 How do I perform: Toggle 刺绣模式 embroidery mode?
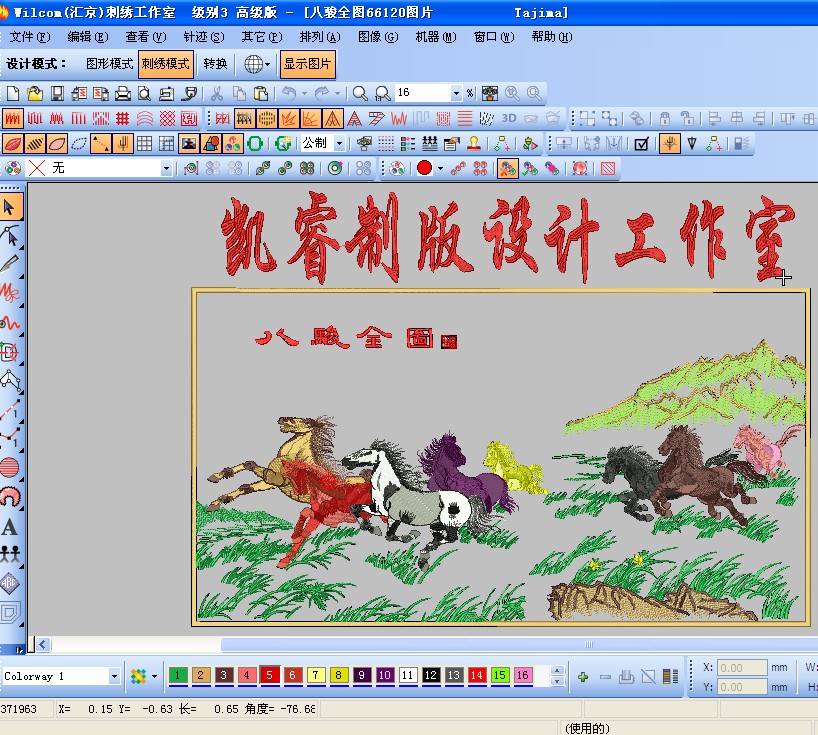tap(166, 64)
